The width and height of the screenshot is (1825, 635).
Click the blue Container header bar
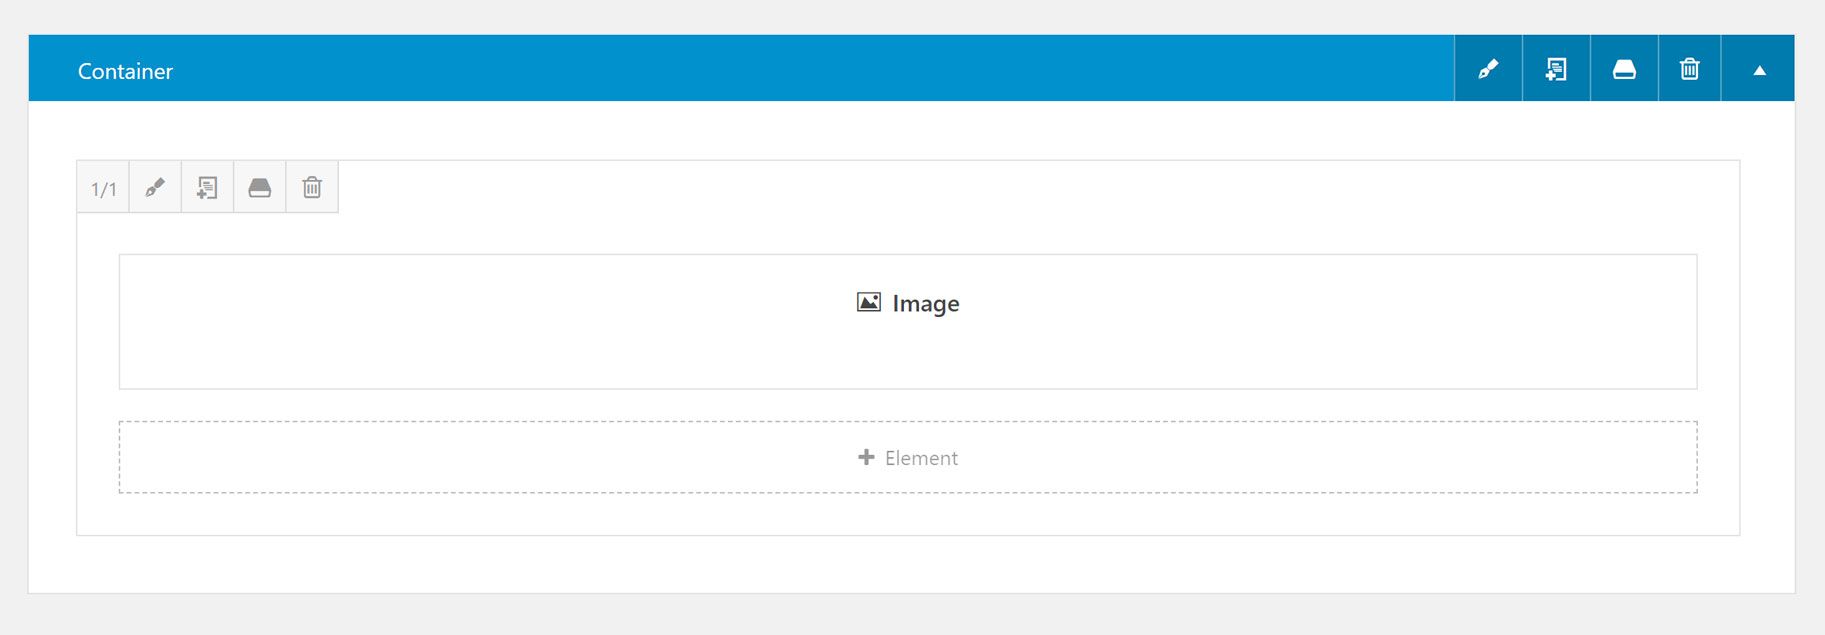click(x=741, y=68)
